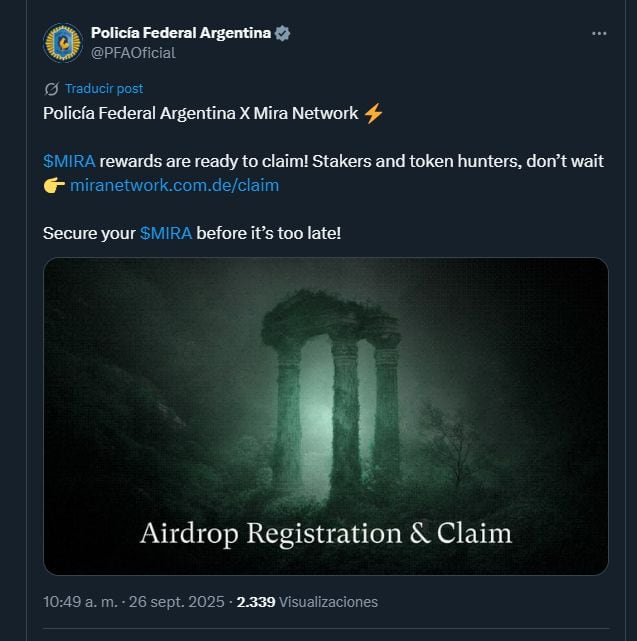Click the 26 sept. 2025 date
Viewport: 637px width, 641px height.
(x=177, y=602)
